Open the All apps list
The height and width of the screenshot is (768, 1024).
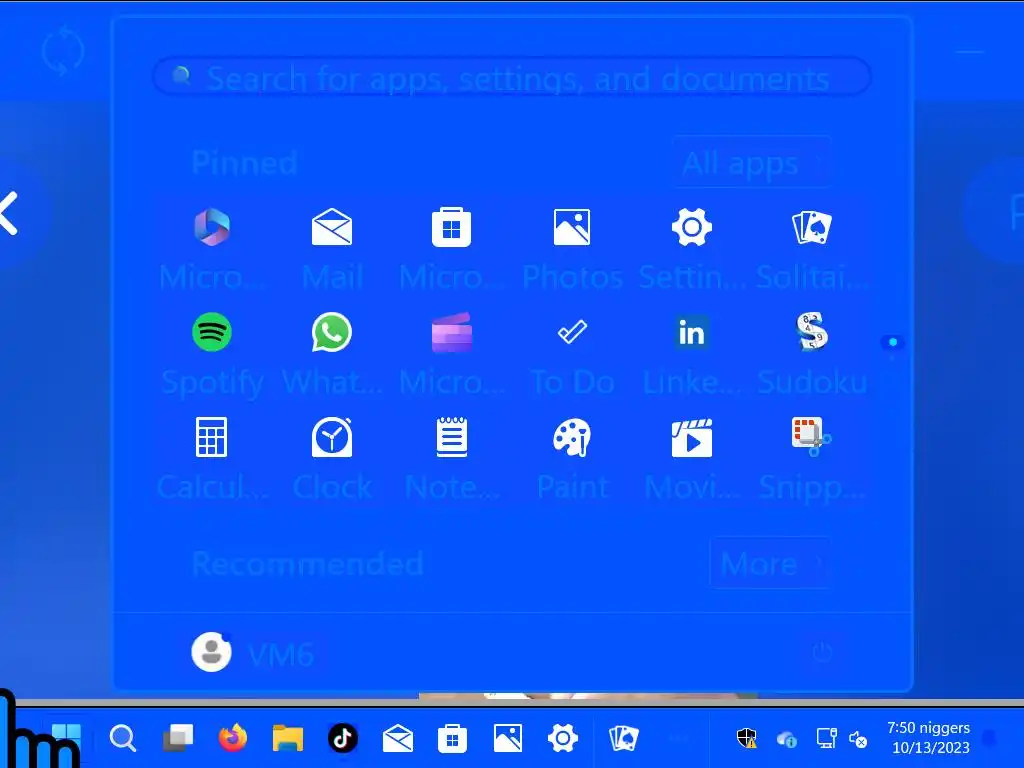click(x=752, y=163)
